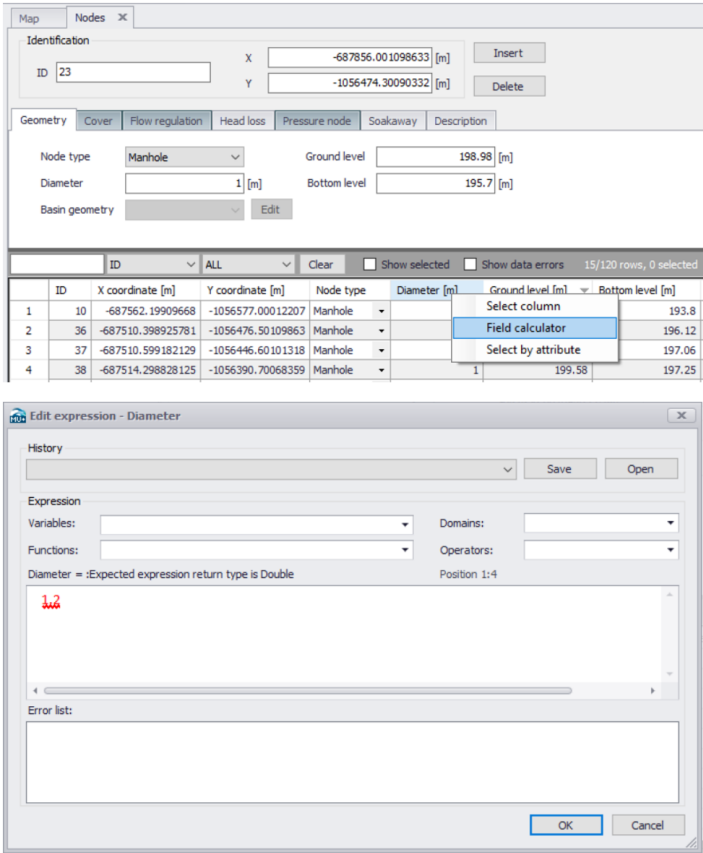Open the Soakaway tab
Screen dimensions: 703x853
pyautogui.click(x=393, y=121)
